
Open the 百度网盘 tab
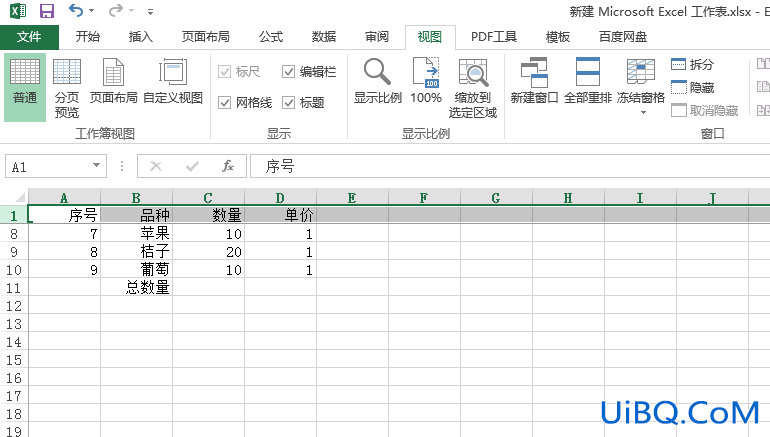(623, 37)
